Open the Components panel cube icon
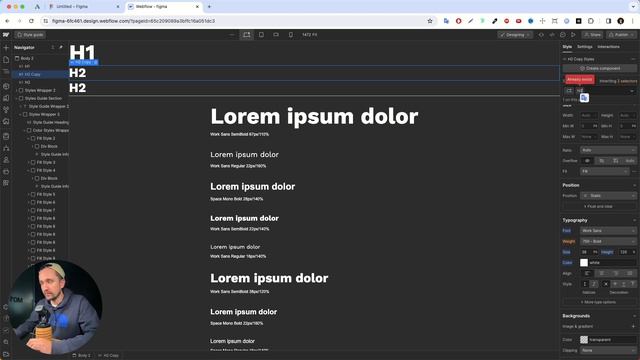The height and width of the screenshot is (360, 640). (x=6, y=87)
